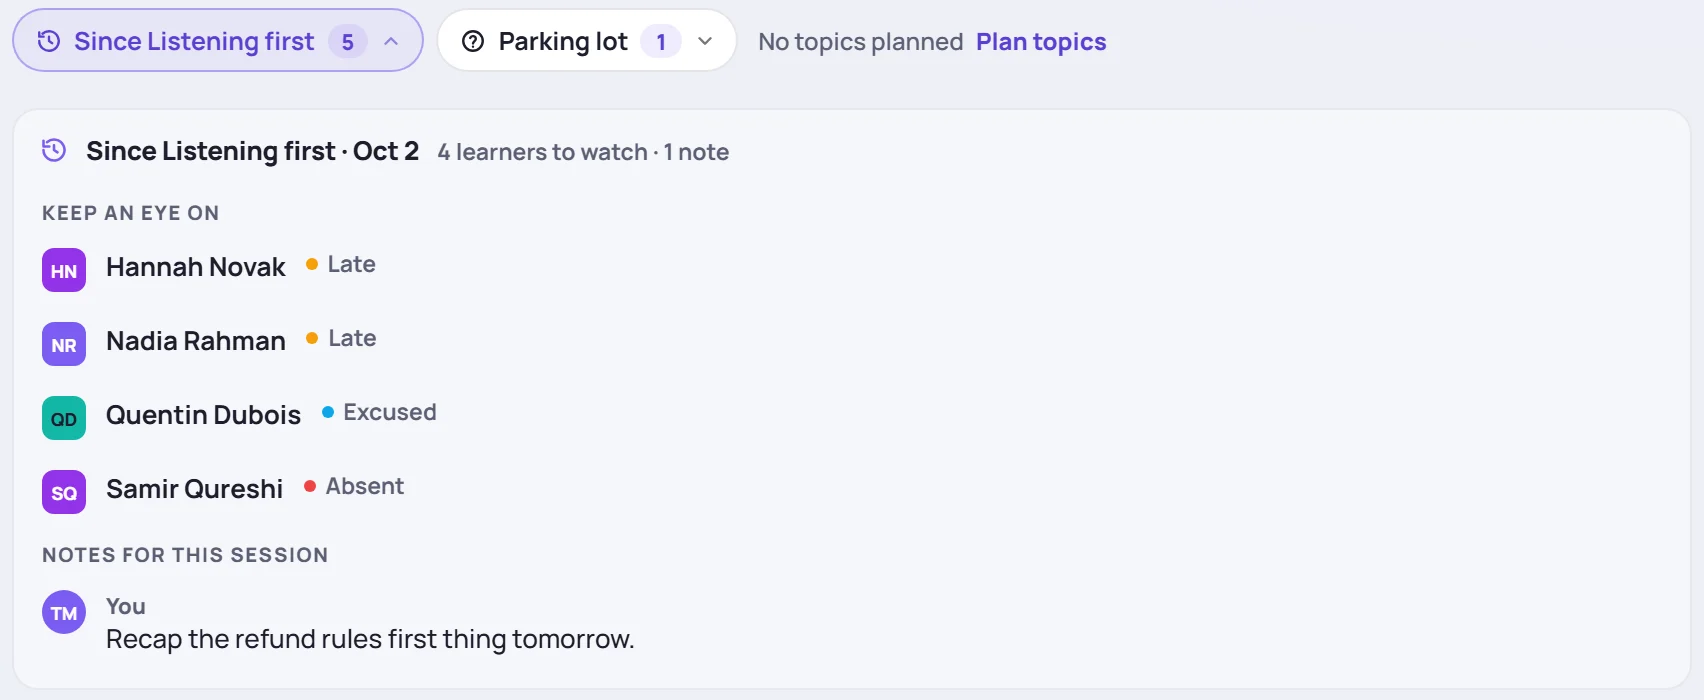Click the TM avatar beside your note
1704x700 pixels.
64,612
